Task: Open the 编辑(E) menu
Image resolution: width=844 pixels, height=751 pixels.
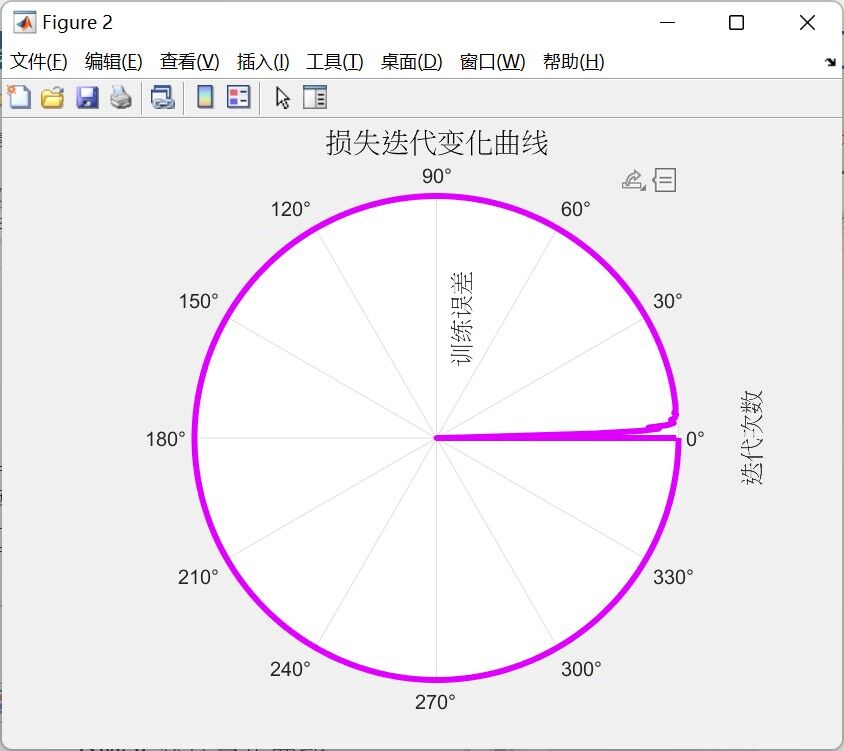Action: click(x=114, y=62)
